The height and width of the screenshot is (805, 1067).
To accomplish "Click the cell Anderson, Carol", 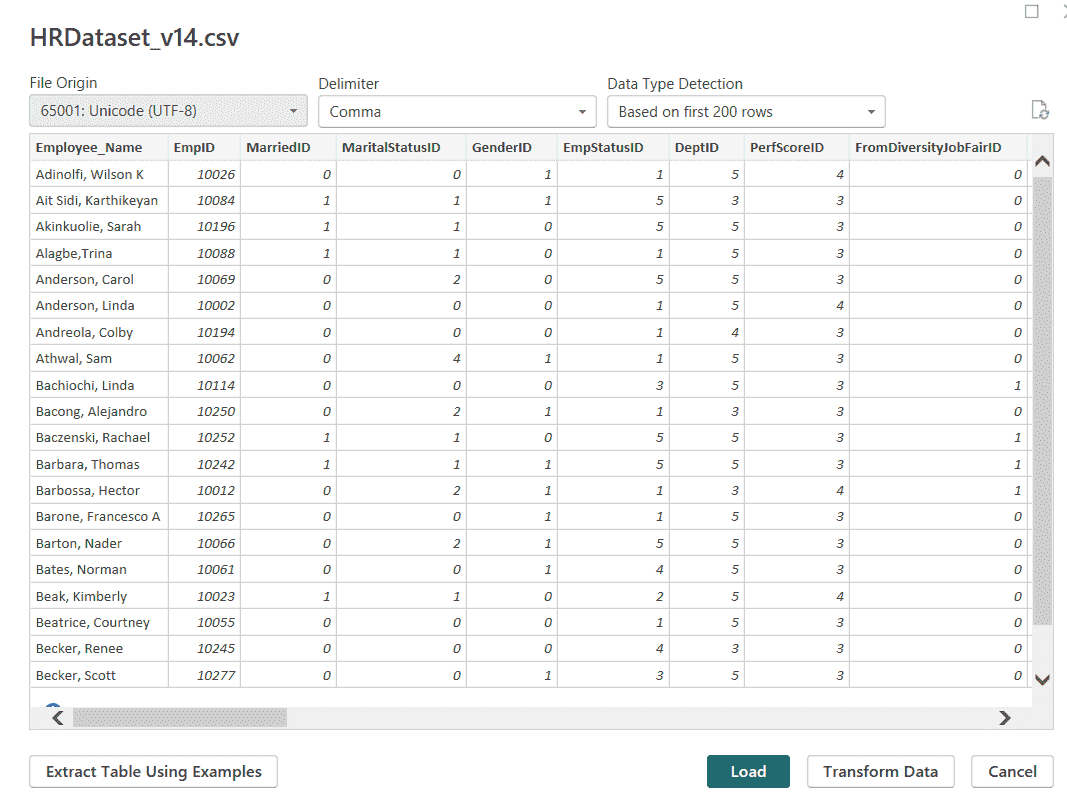I will tap(99, 280).
